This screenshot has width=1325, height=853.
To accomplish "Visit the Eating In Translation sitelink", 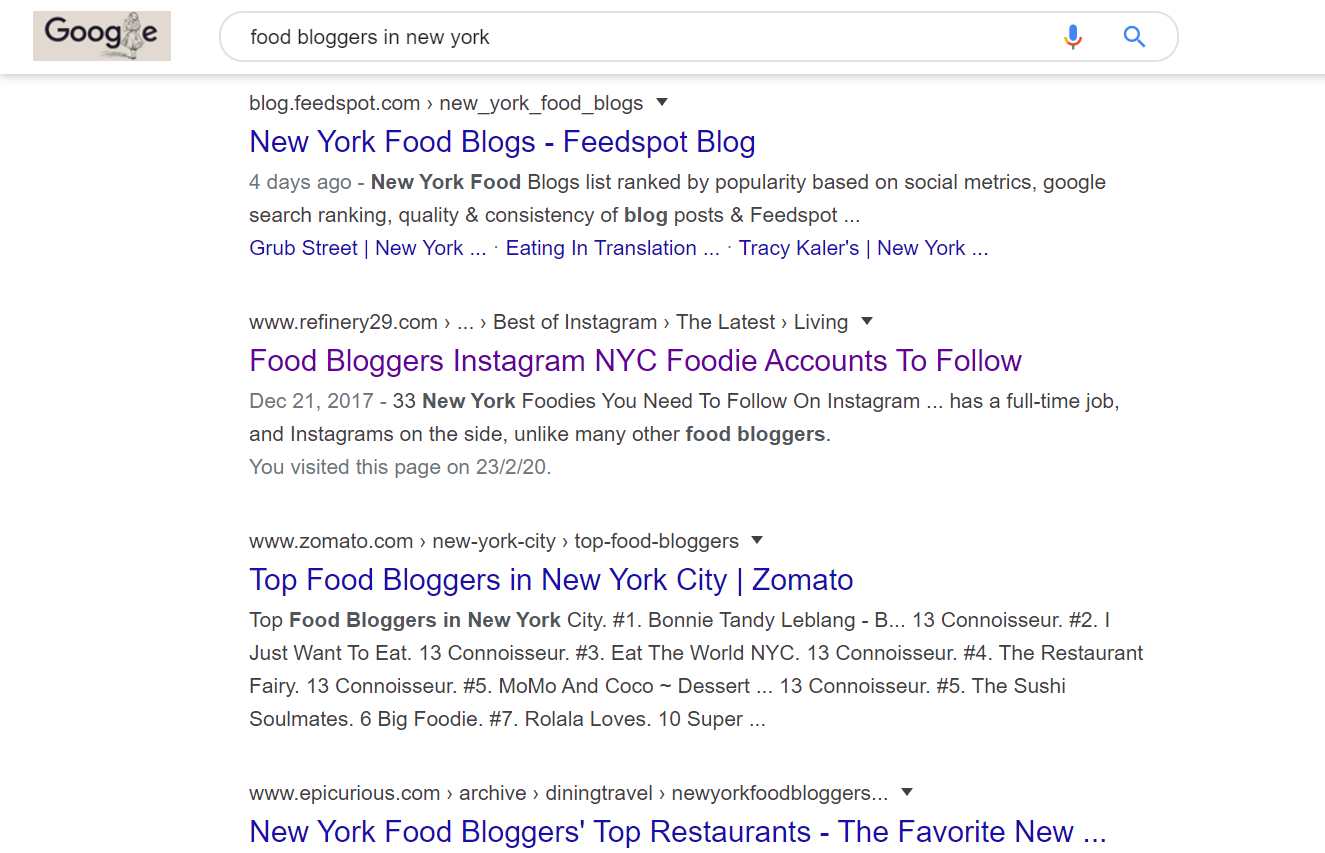I will click(612, 248).
